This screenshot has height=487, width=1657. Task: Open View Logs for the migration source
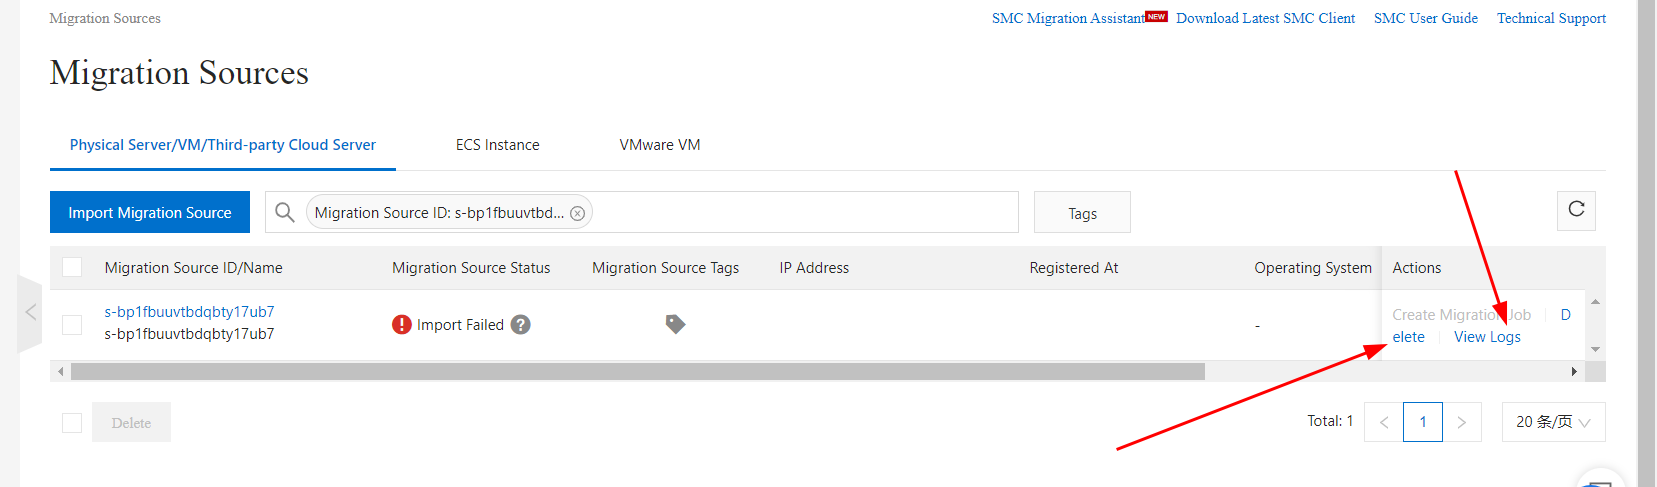click(1487, 337)
